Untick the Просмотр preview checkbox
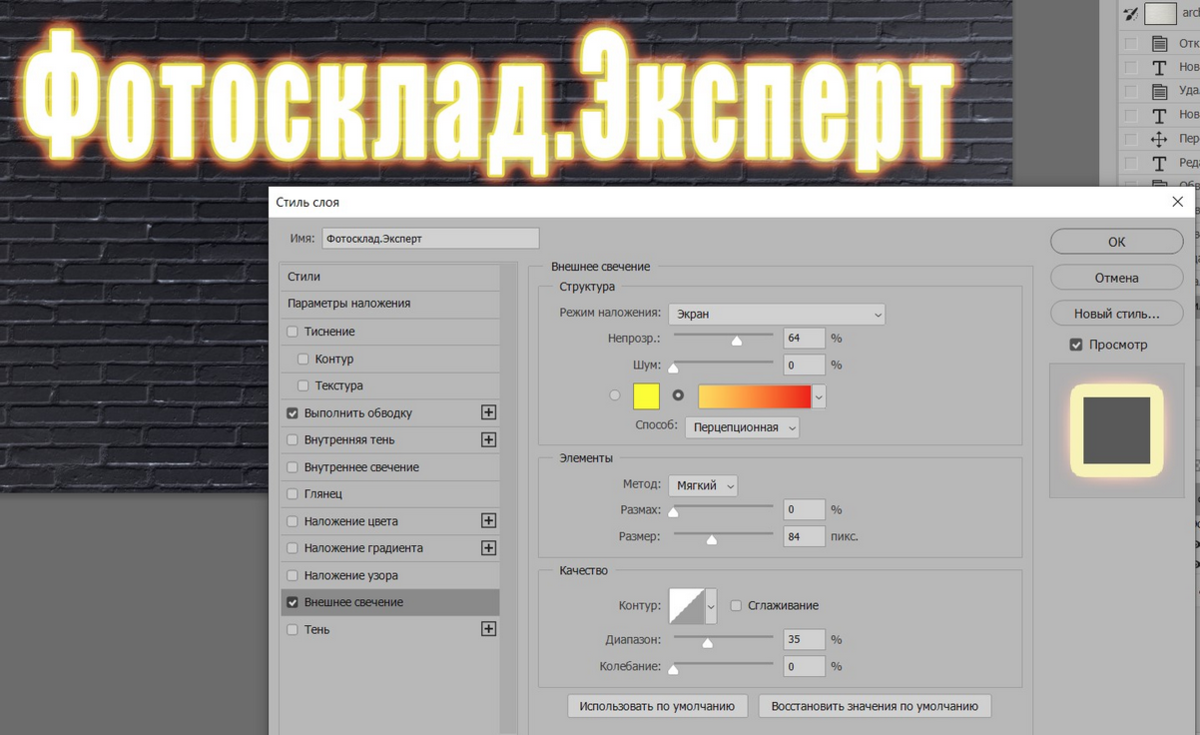 click(x=1076, y=344)
